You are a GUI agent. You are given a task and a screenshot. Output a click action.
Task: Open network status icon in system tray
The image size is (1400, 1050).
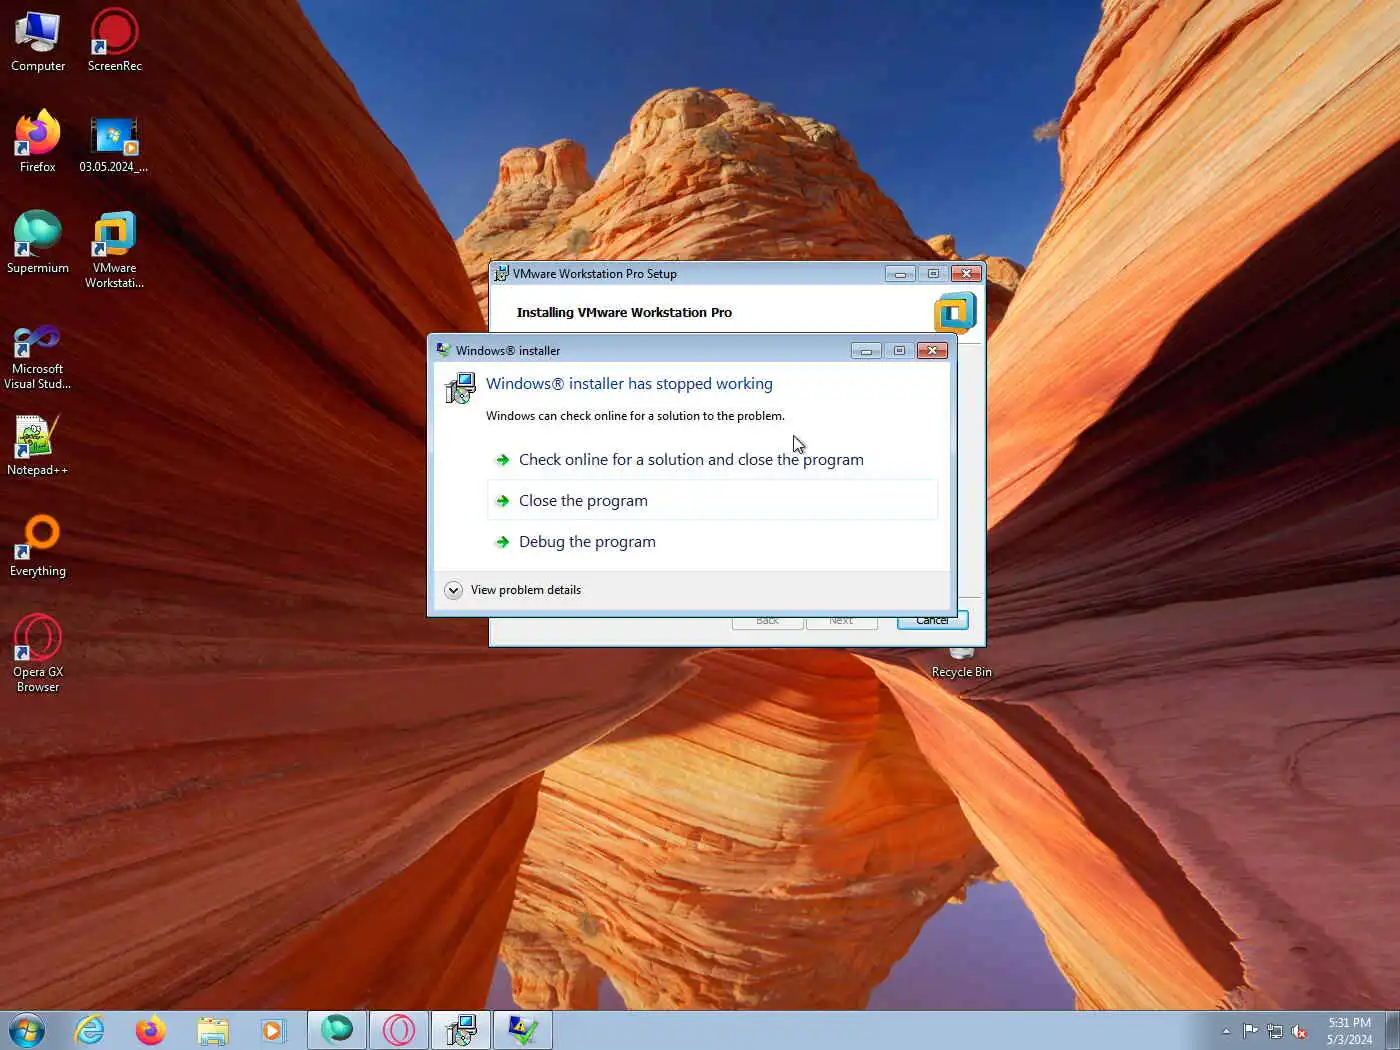point(1275,1031)
